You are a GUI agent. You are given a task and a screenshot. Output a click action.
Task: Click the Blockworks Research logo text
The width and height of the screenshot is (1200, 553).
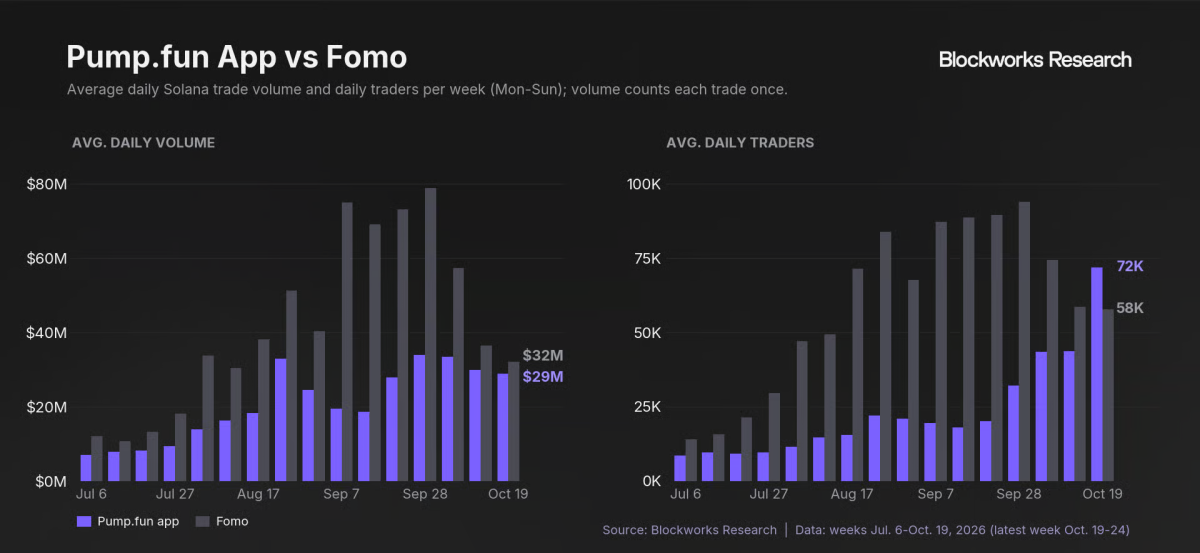coord(1035,60)
